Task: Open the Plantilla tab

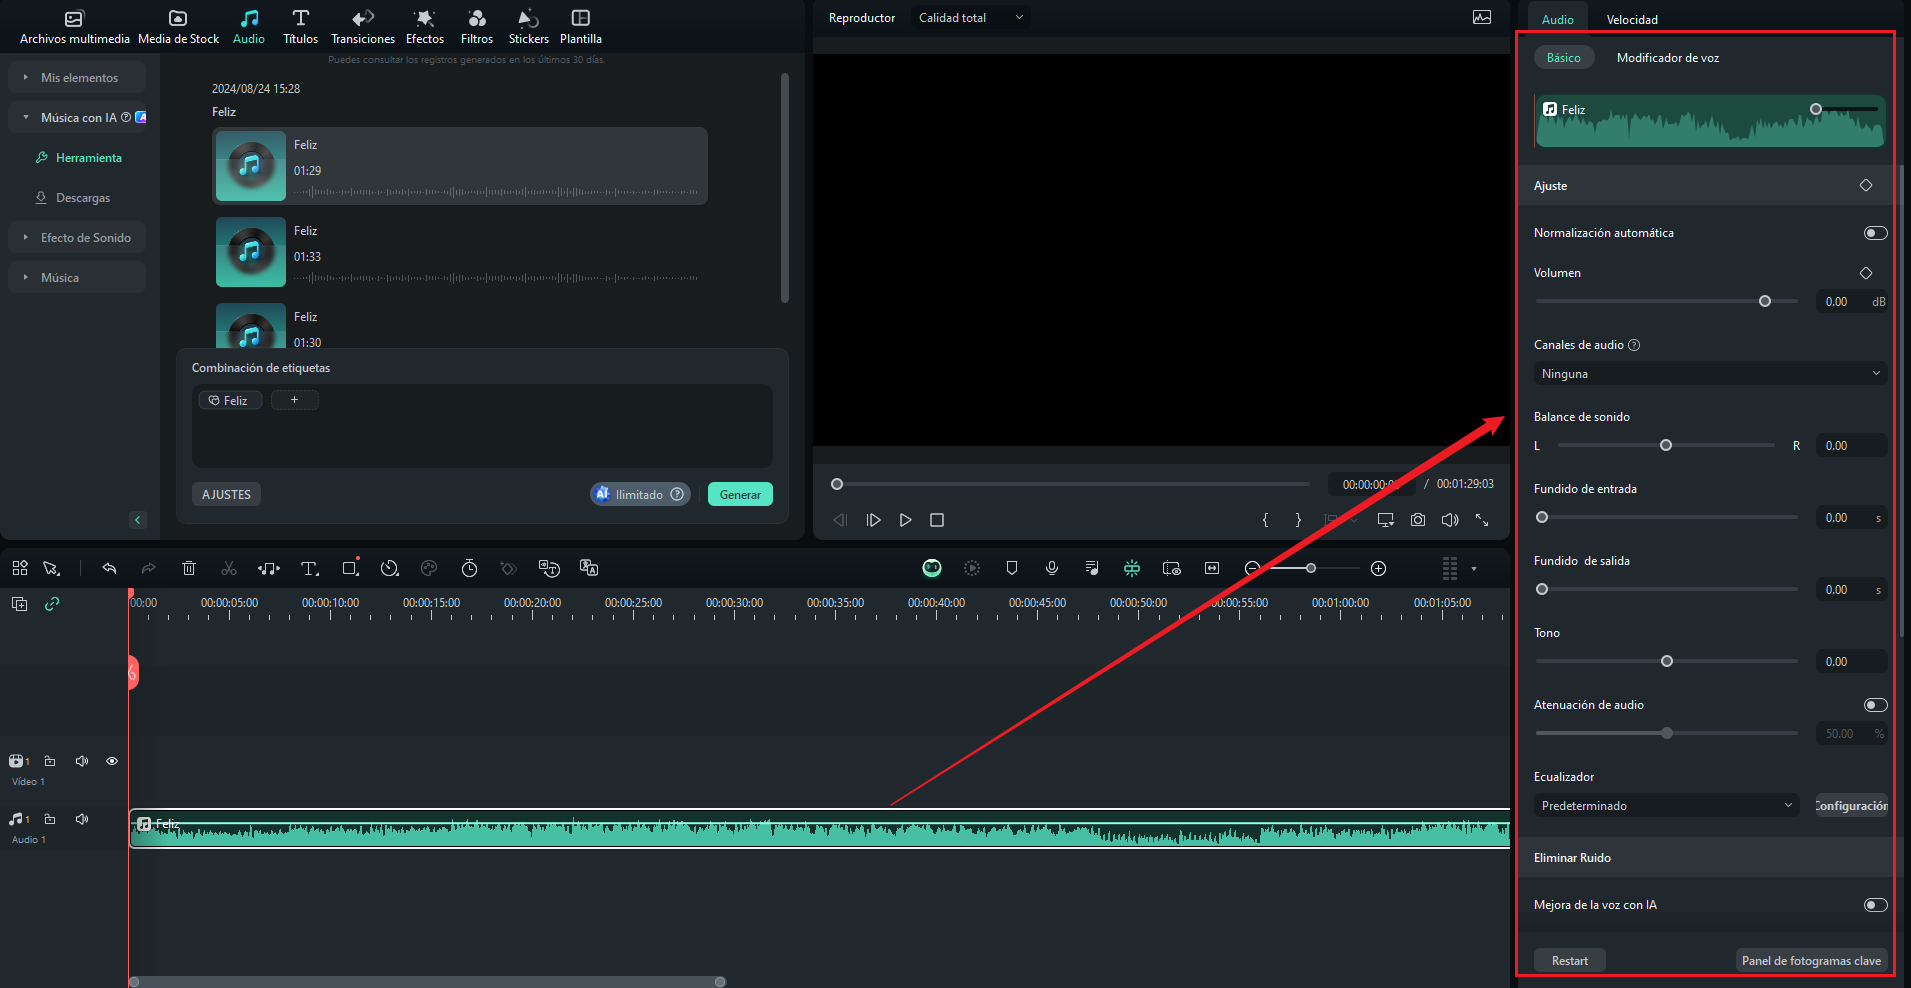Action: 581,27
